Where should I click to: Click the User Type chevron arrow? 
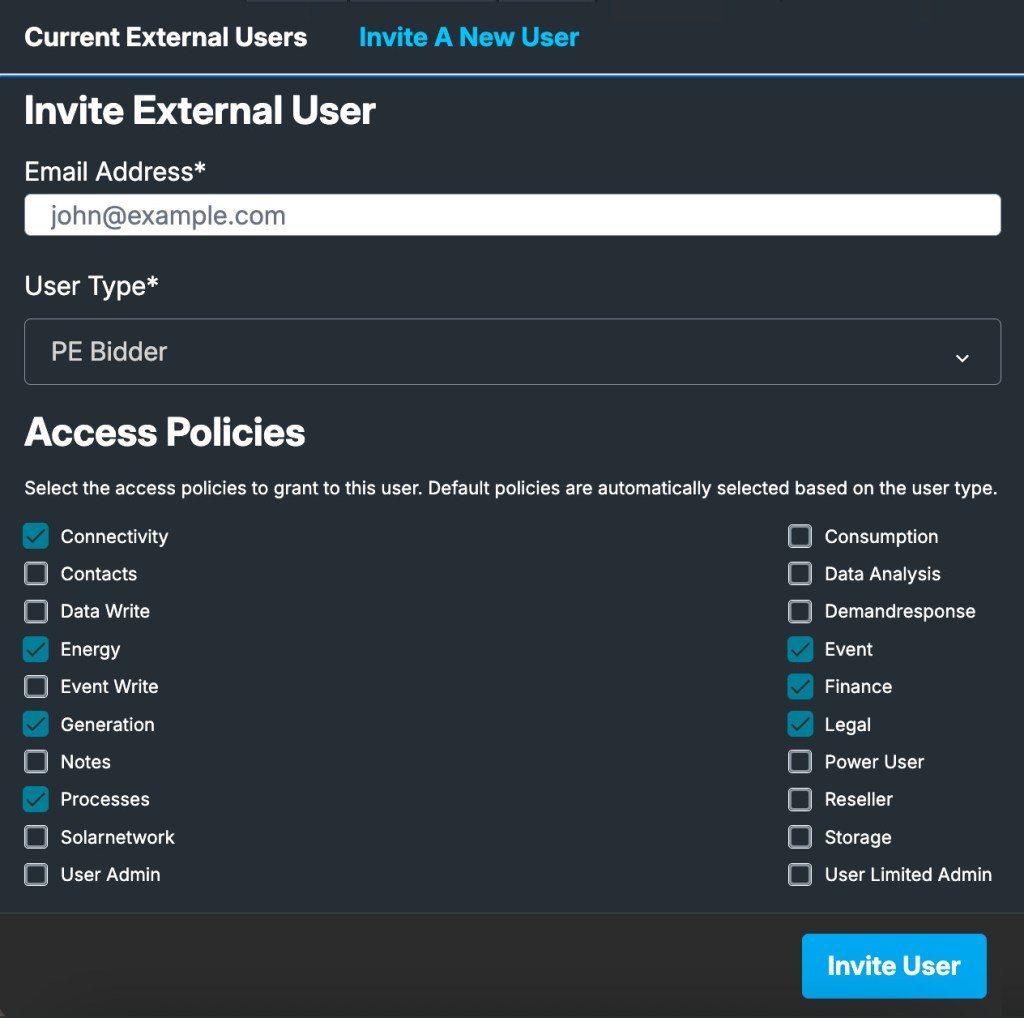(962, 358)
